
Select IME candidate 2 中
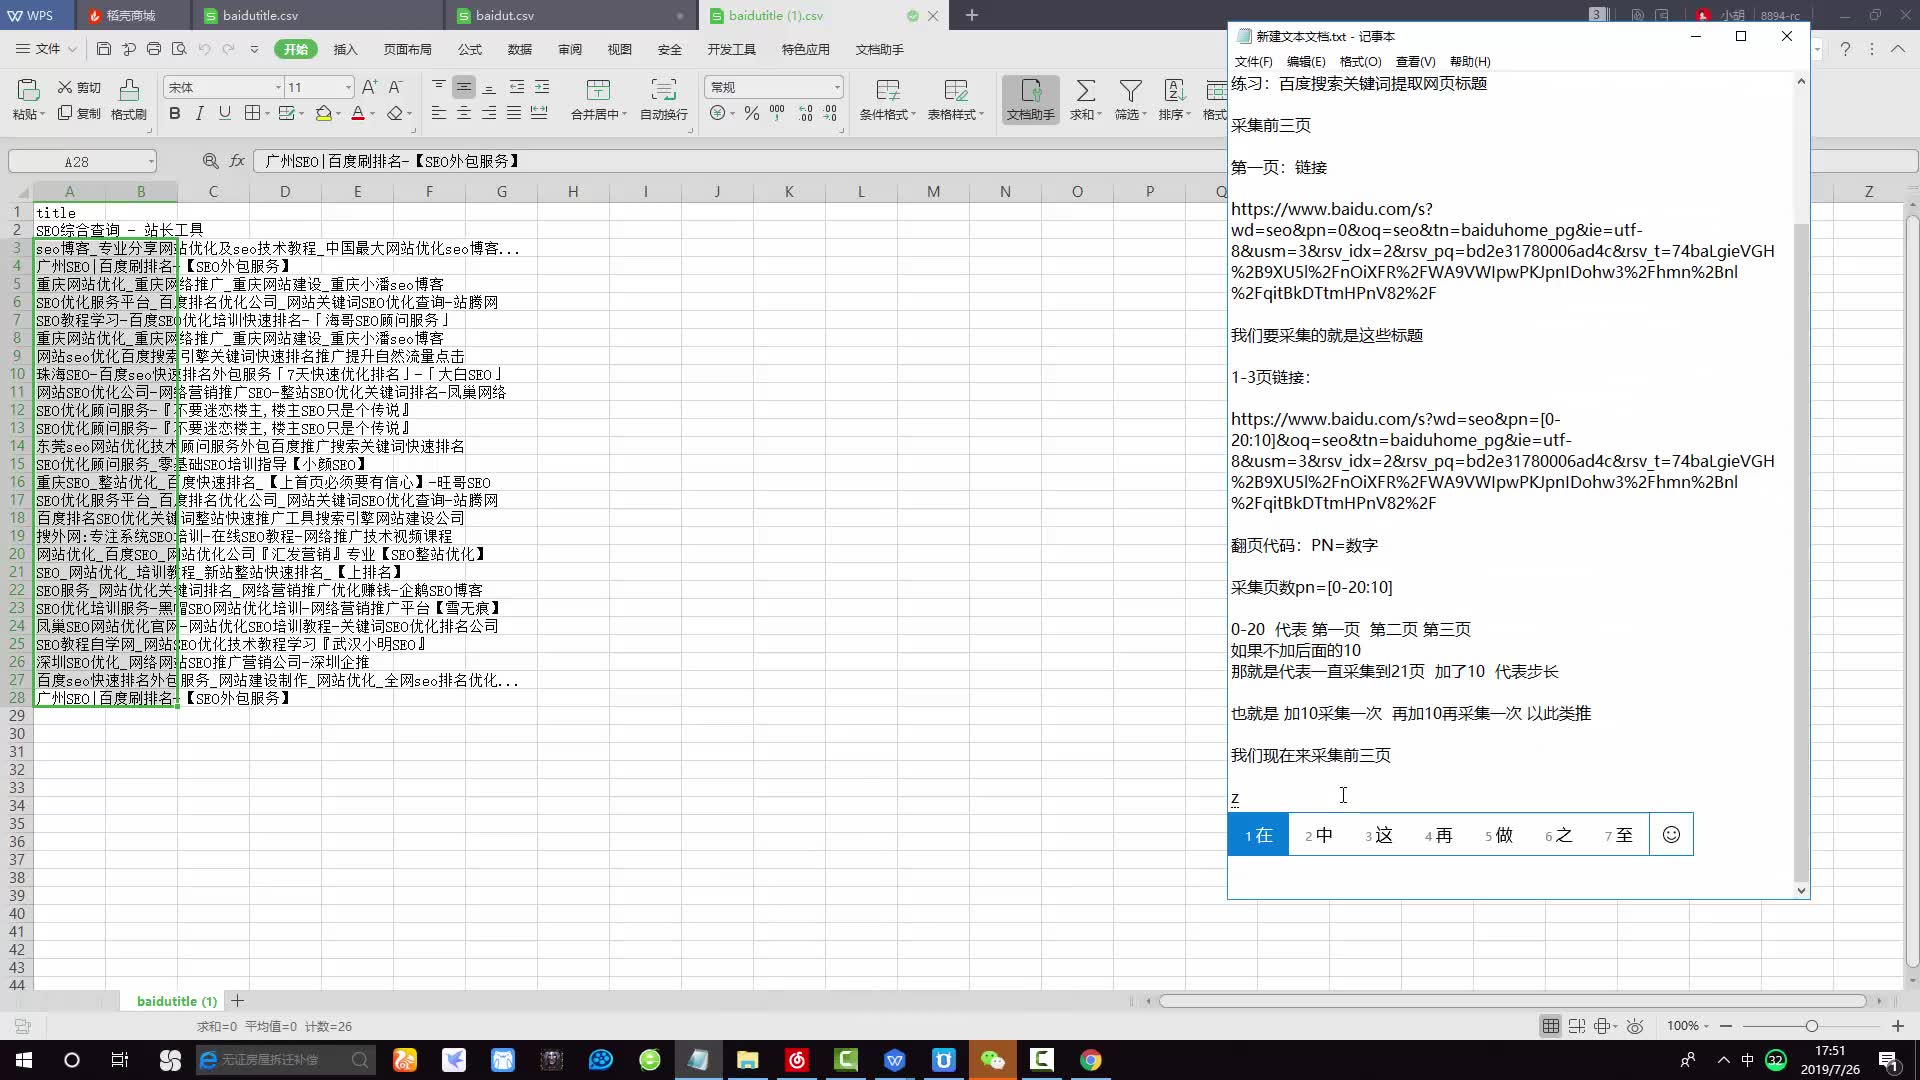tap(1319, 835)
